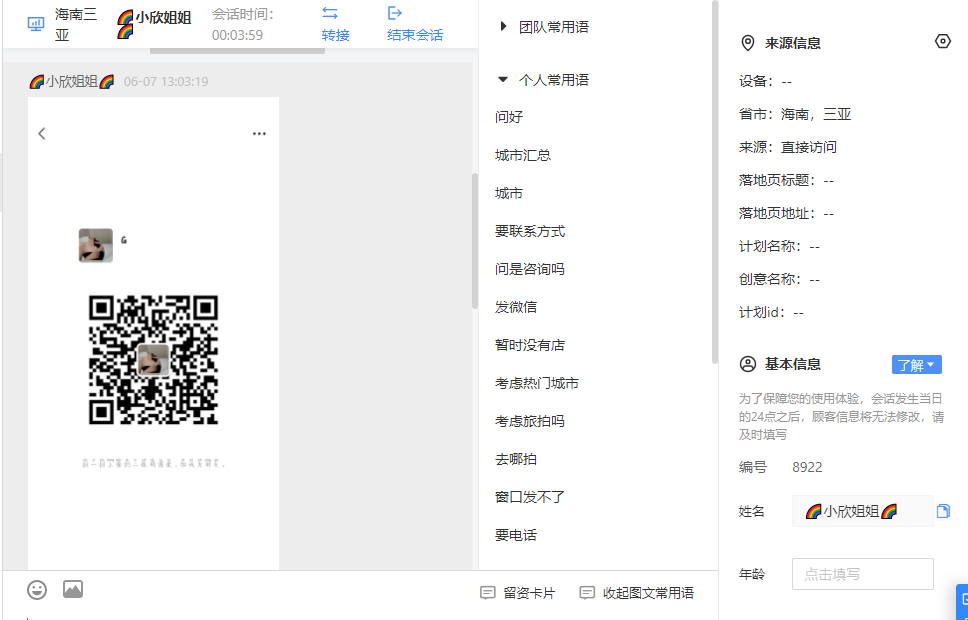The width and height of the screenshot is (968, 620).
Task: Open the emoji picker smiley icon
Action: 37,590
